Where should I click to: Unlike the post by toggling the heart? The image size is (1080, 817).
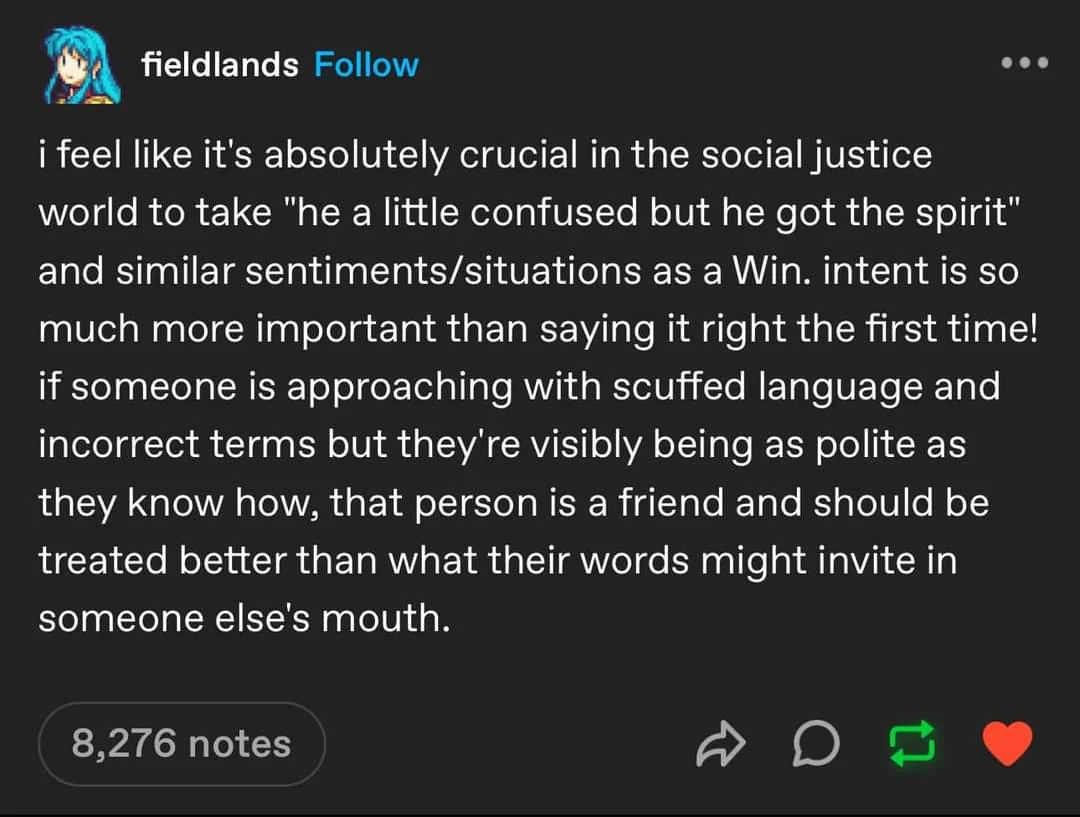(x=1008, y=743)
